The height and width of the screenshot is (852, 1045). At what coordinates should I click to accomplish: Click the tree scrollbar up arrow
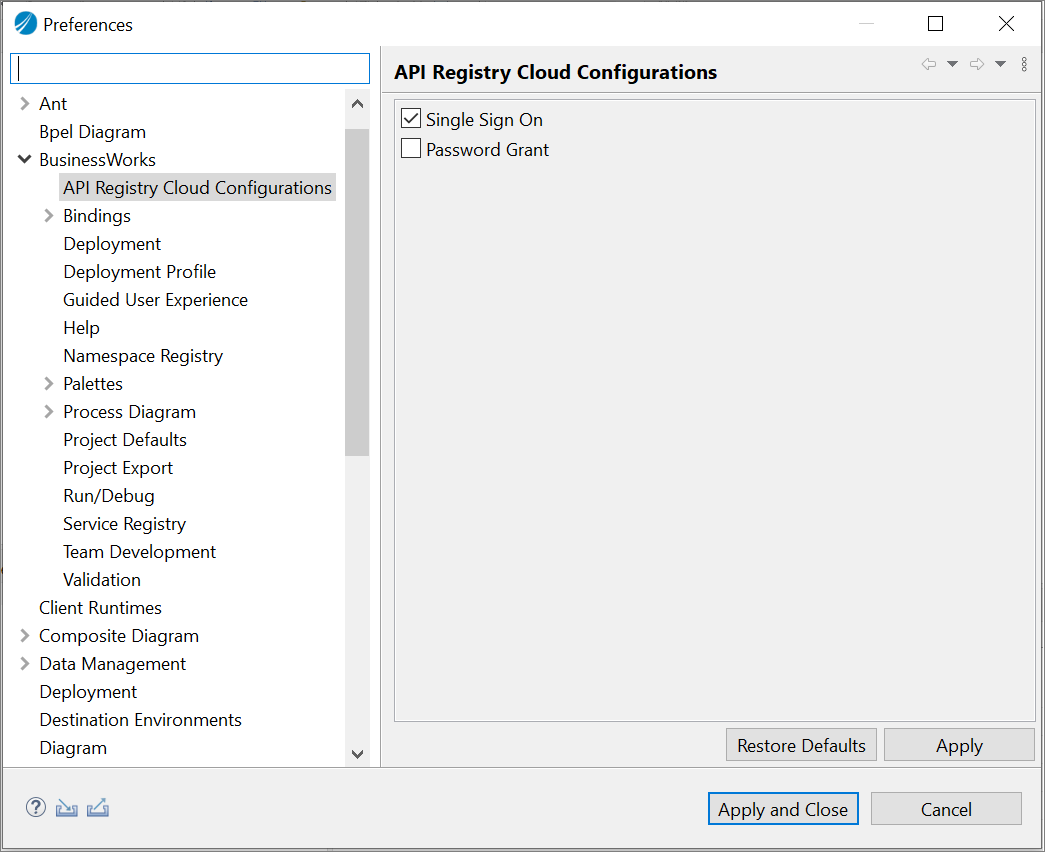tap(357, 104)
